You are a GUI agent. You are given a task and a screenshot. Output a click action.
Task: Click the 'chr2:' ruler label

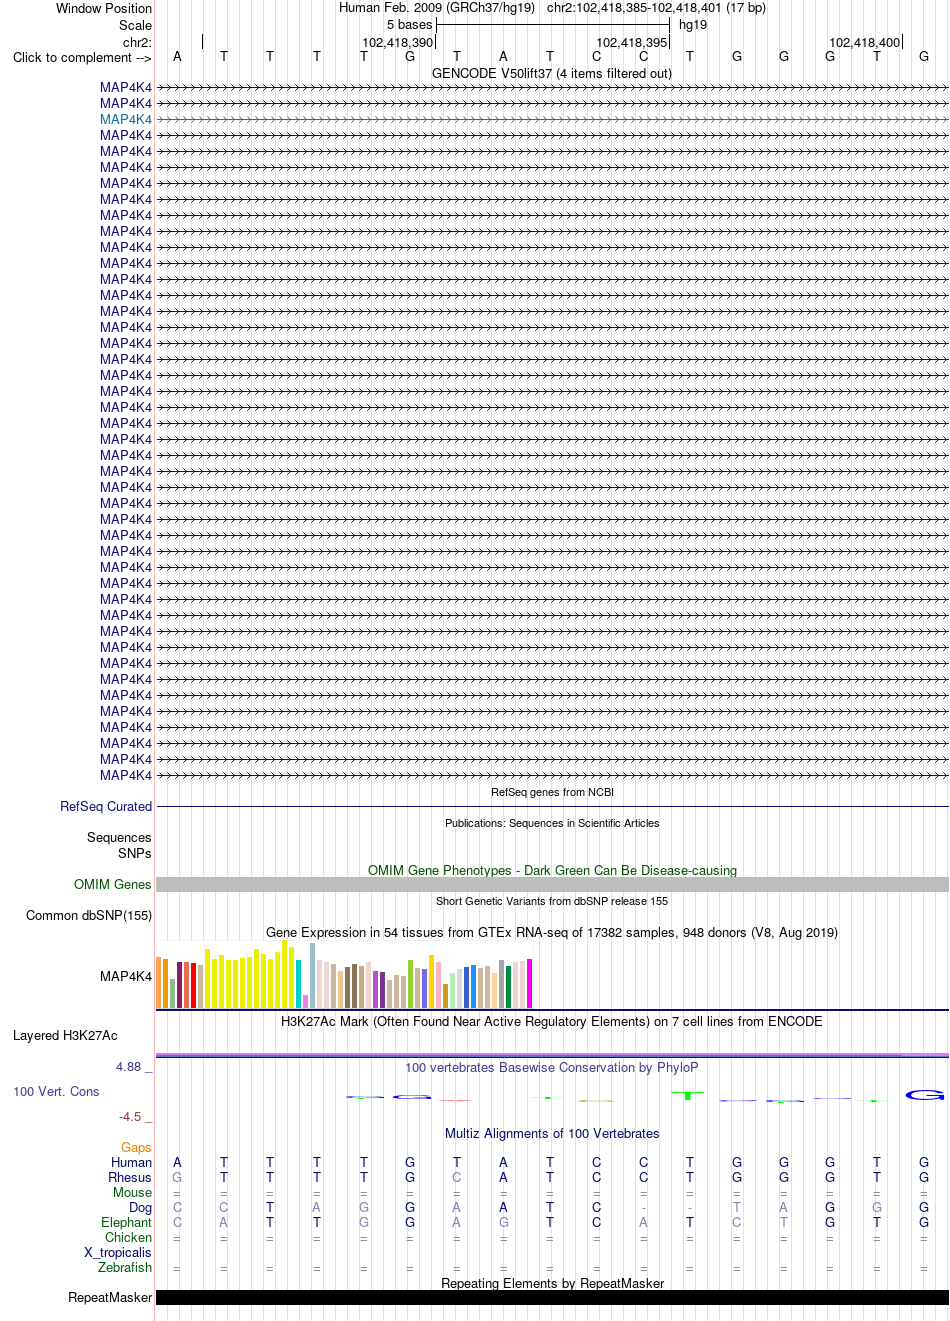tap(137, 43)
